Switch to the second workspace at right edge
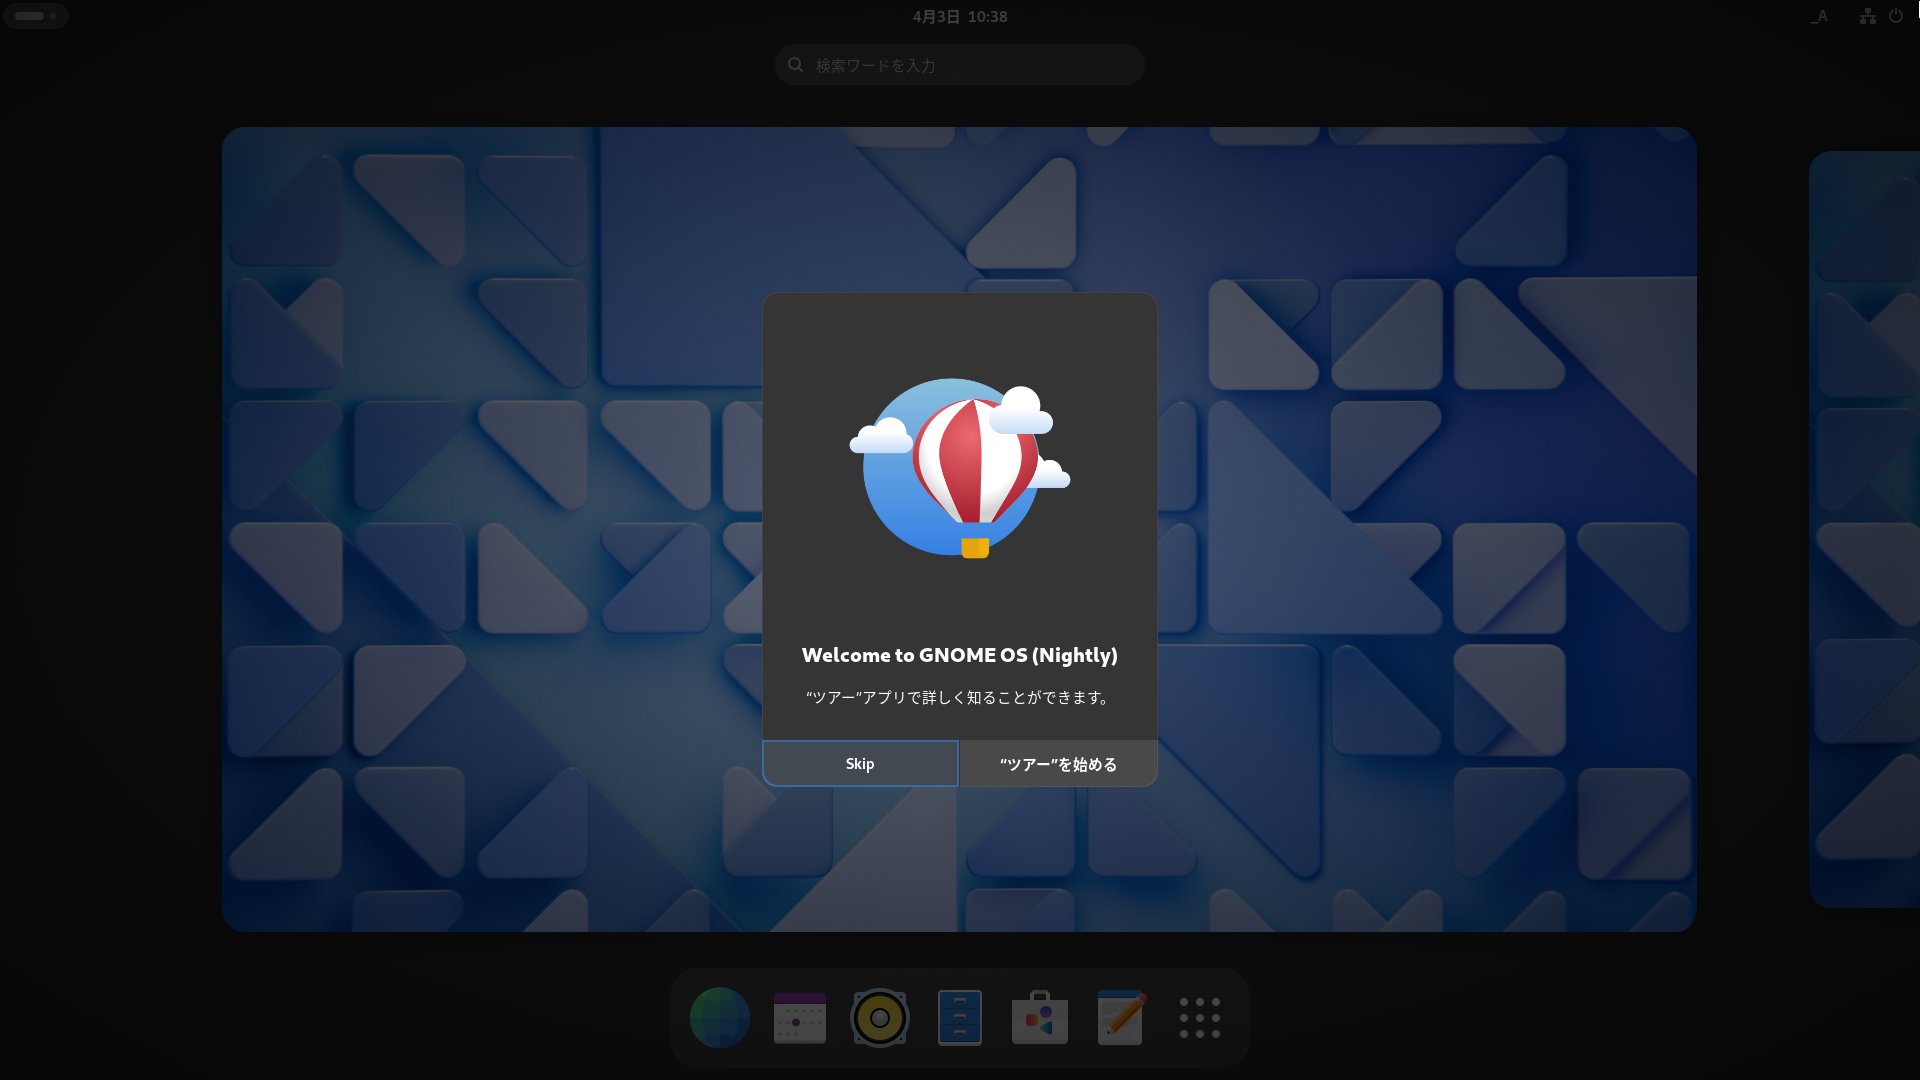Image resolution: width=1920 pixels, height=1080 pixels. [x=1865, y=530]
